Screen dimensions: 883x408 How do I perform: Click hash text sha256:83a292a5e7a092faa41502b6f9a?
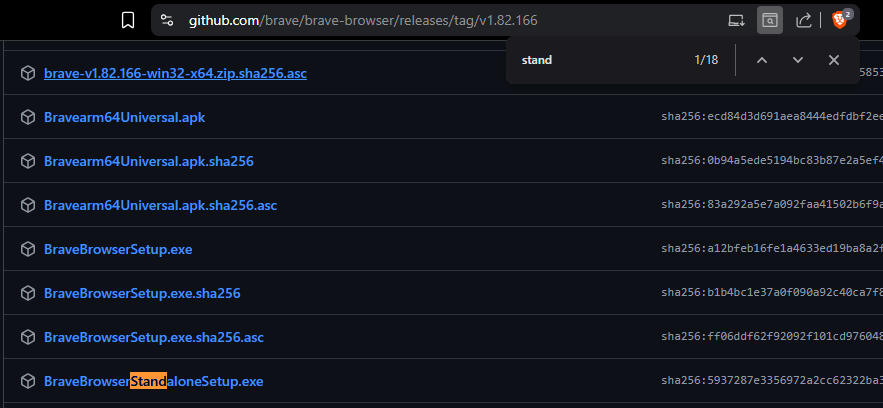tap(772, 204)
